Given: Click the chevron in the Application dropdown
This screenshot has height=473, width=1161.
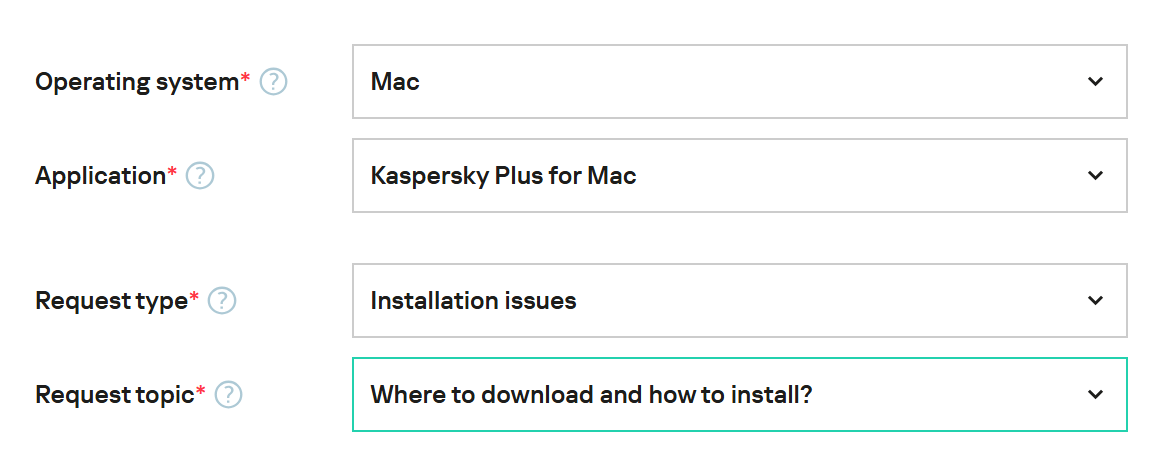Looking at the screenshot, I should point(1095,176).
